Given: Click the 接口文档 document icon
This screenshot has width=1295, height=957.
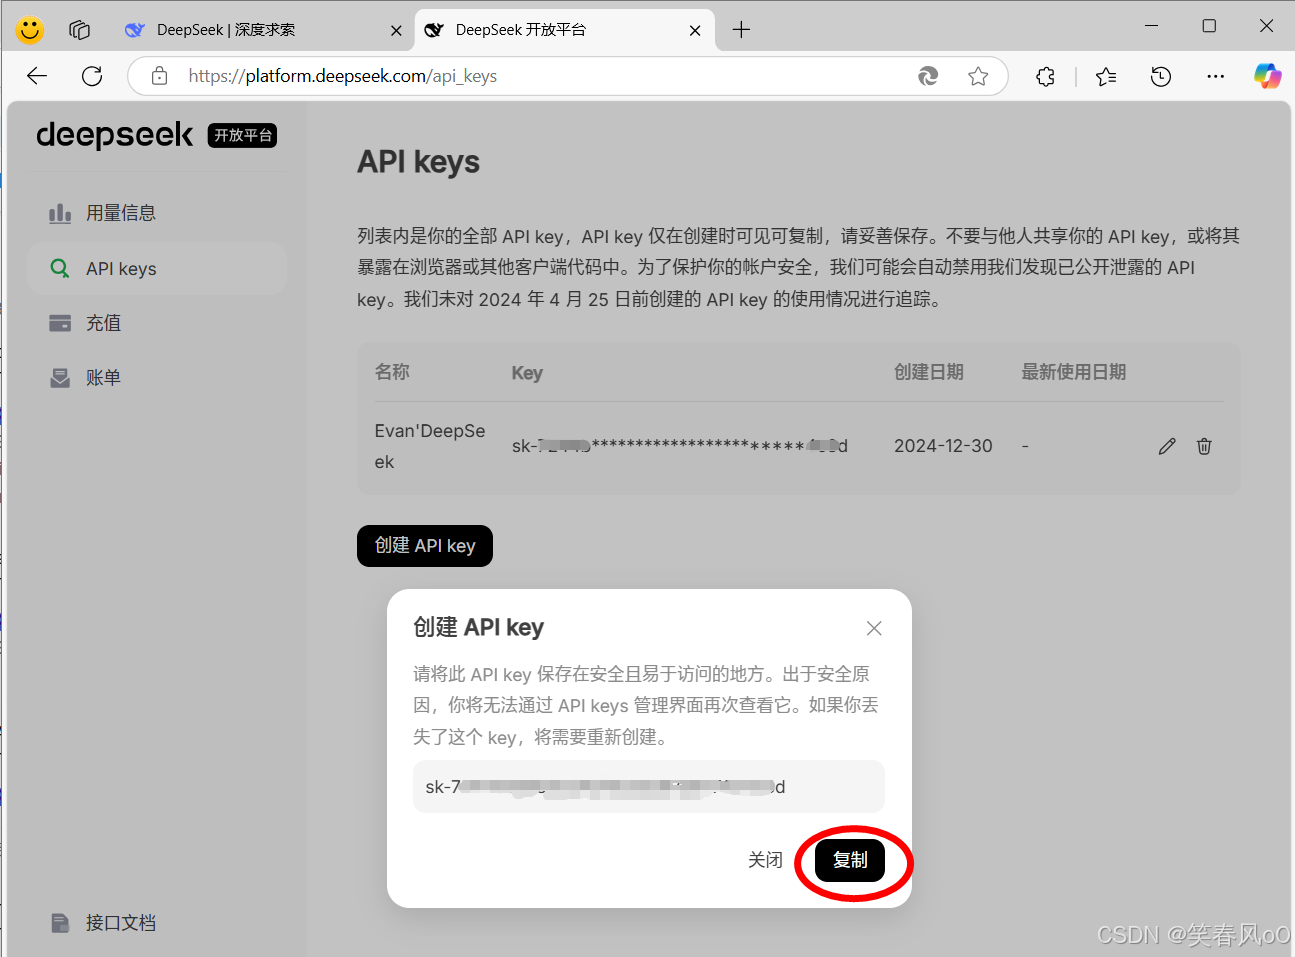Looking at the screenshot, I should pos(60,923).
